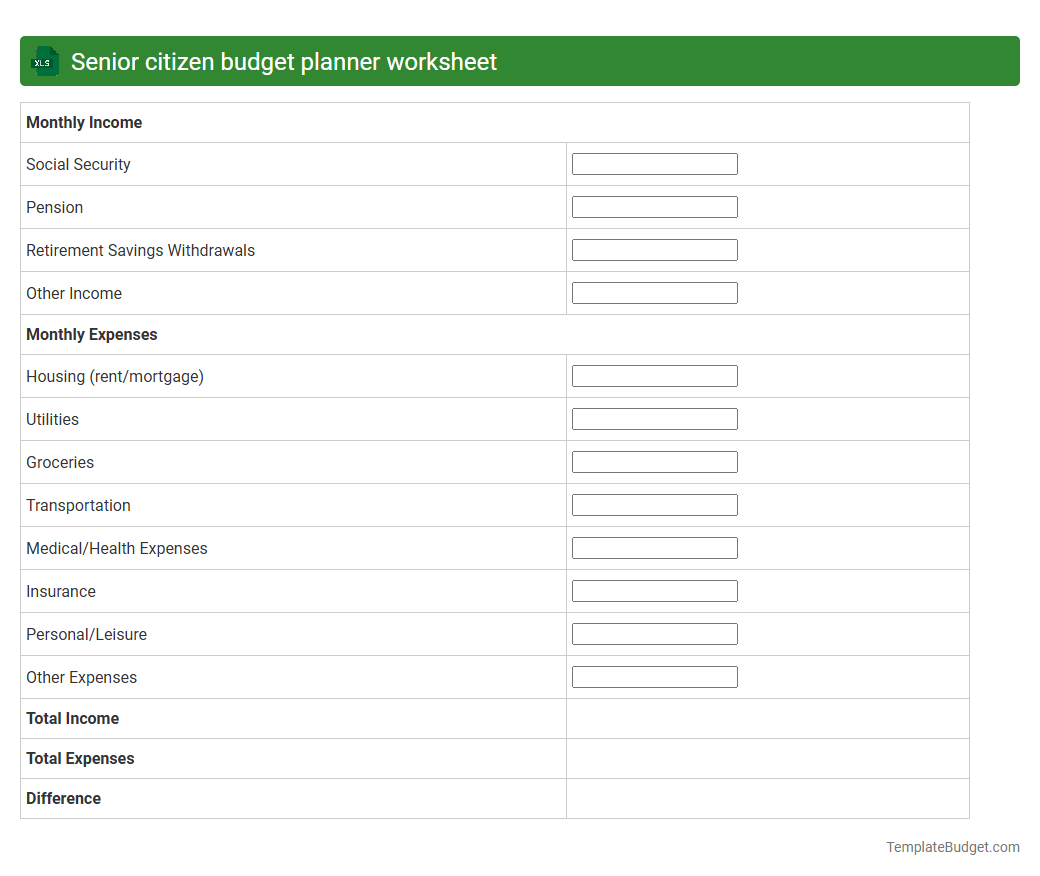Click the Other Income entry field
The height and width of the screenshot is (876, 1040).
(654, 292)
